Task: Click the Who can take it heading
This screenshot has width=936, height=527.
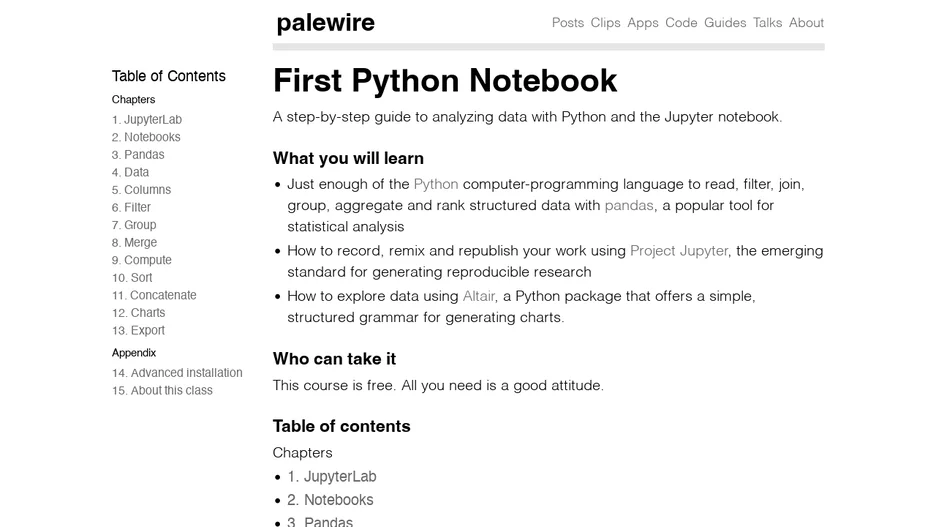Action: tap(334, 359)
